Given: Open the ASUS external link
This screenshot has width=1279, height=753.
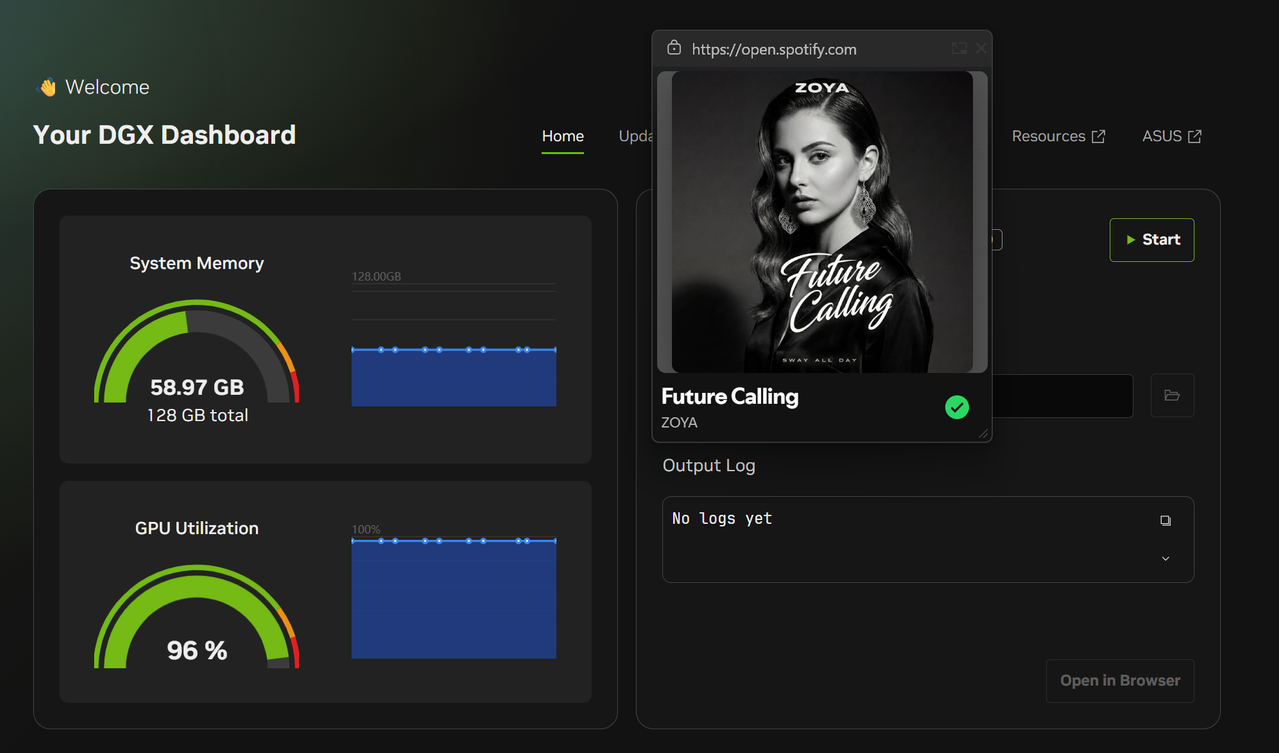Looking at the screenshot, I should tap(1172, 136).
